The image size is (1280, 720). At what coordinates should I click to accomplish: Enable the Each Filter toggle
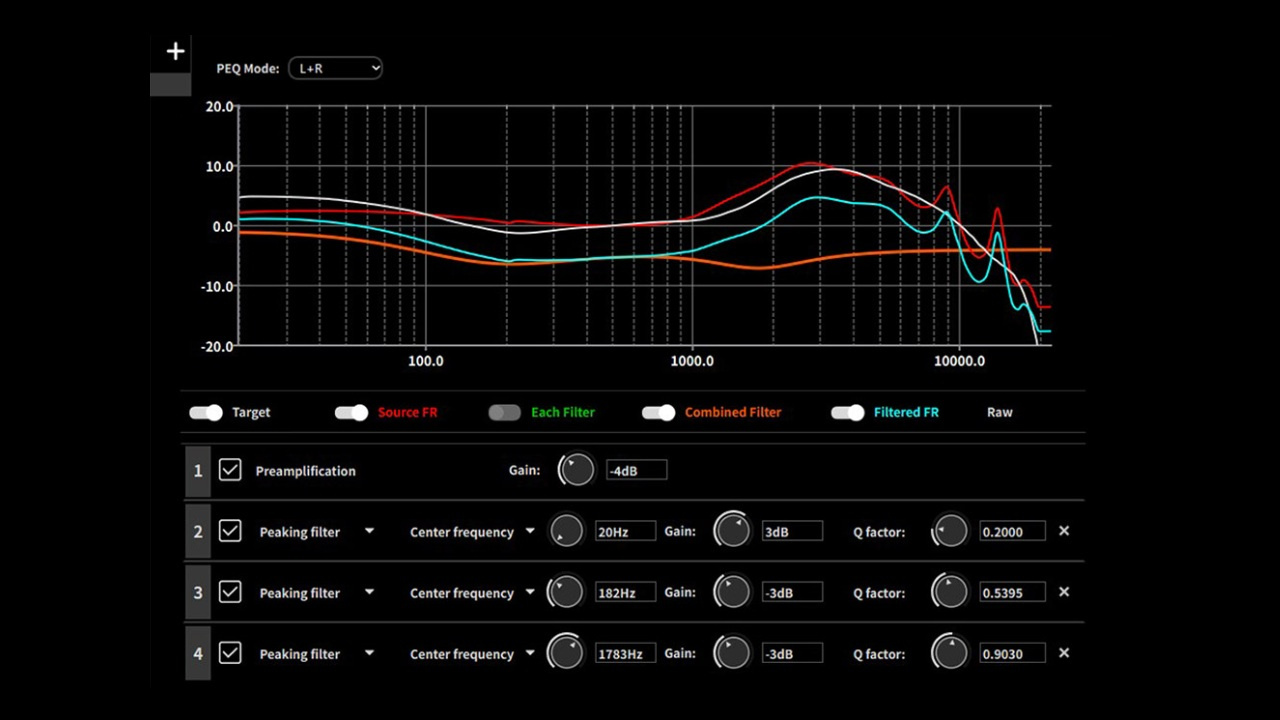click(505, 413)
